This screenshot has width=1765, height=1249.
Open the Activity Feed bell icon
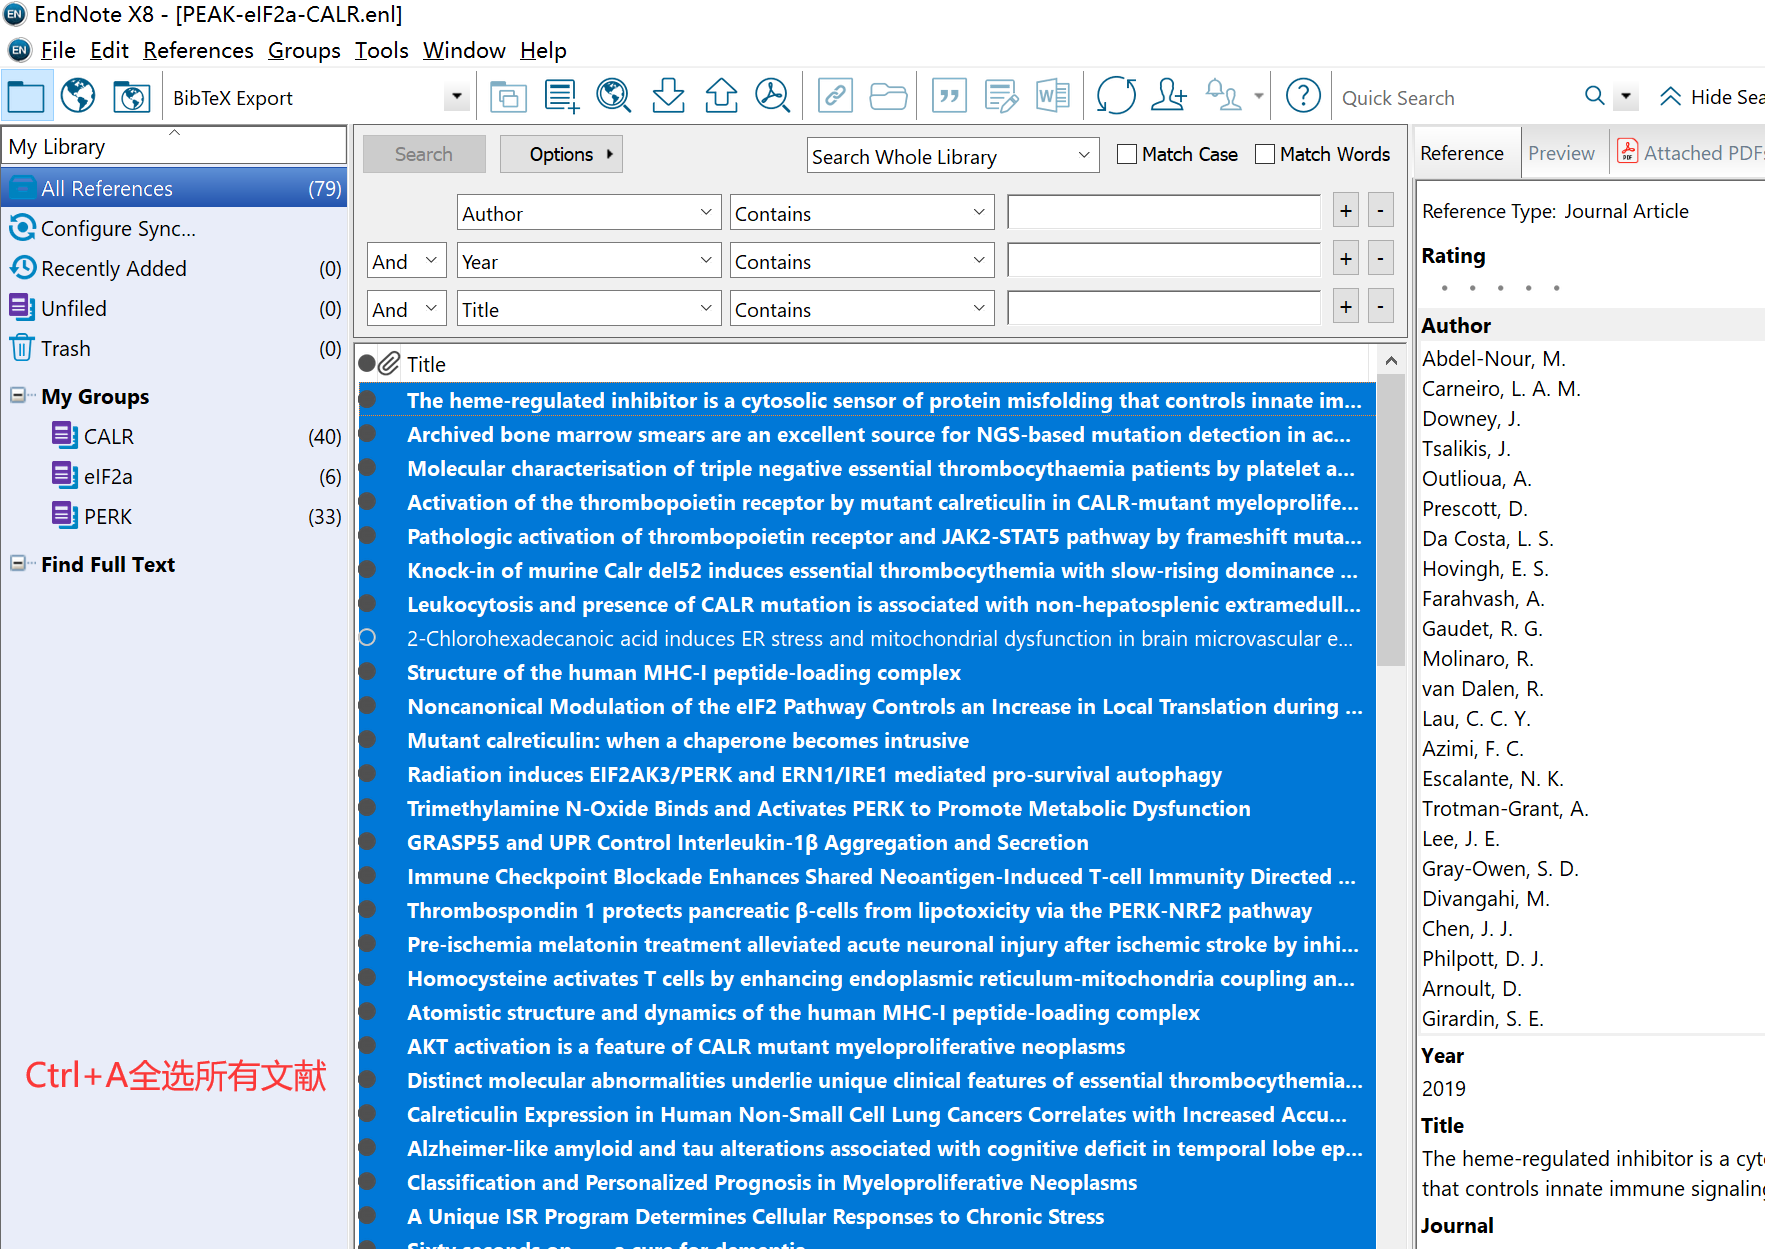click(x=1223, y=97)
